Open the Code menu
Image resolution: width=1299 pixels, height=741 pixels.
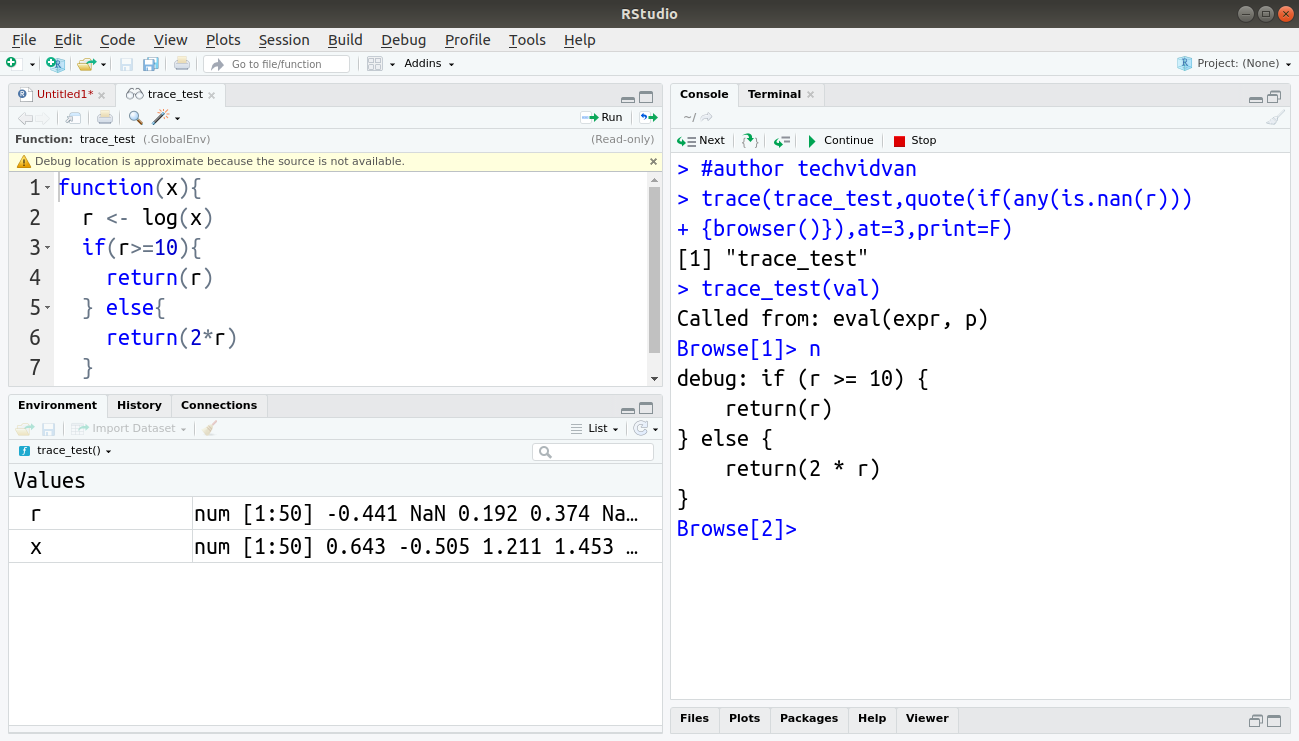pos(117,40)
